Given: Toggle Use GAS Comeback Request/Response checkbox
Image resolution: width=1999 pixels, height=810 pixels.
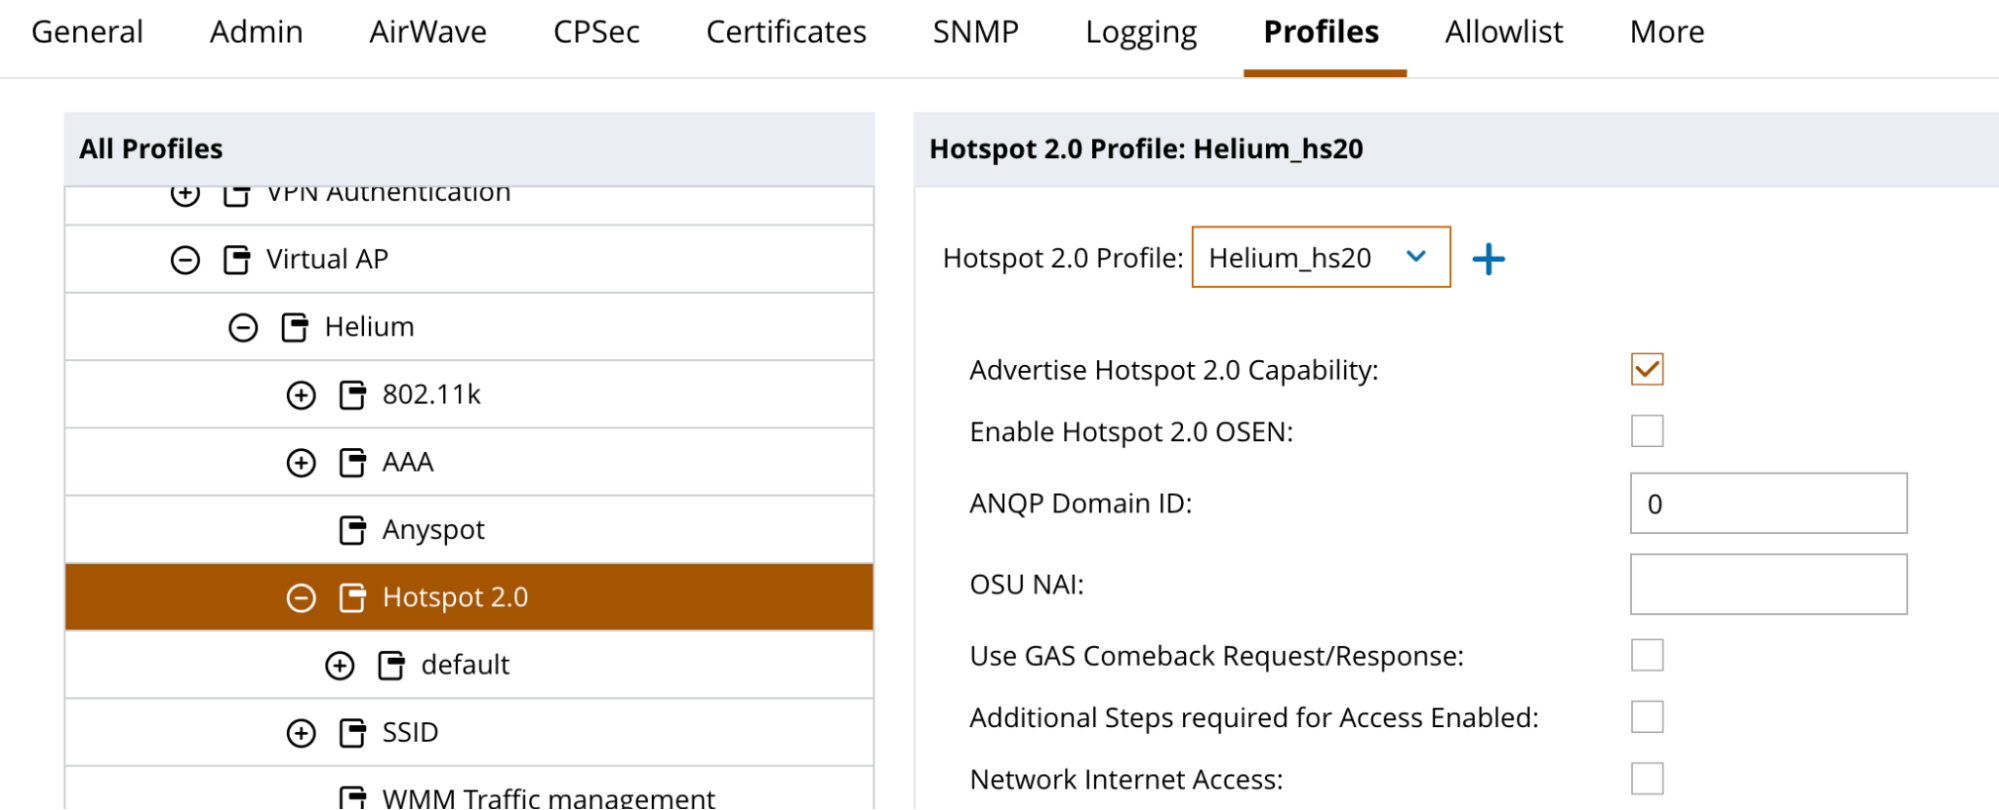Looking at the screenshot, I should tap(1646, 655).
